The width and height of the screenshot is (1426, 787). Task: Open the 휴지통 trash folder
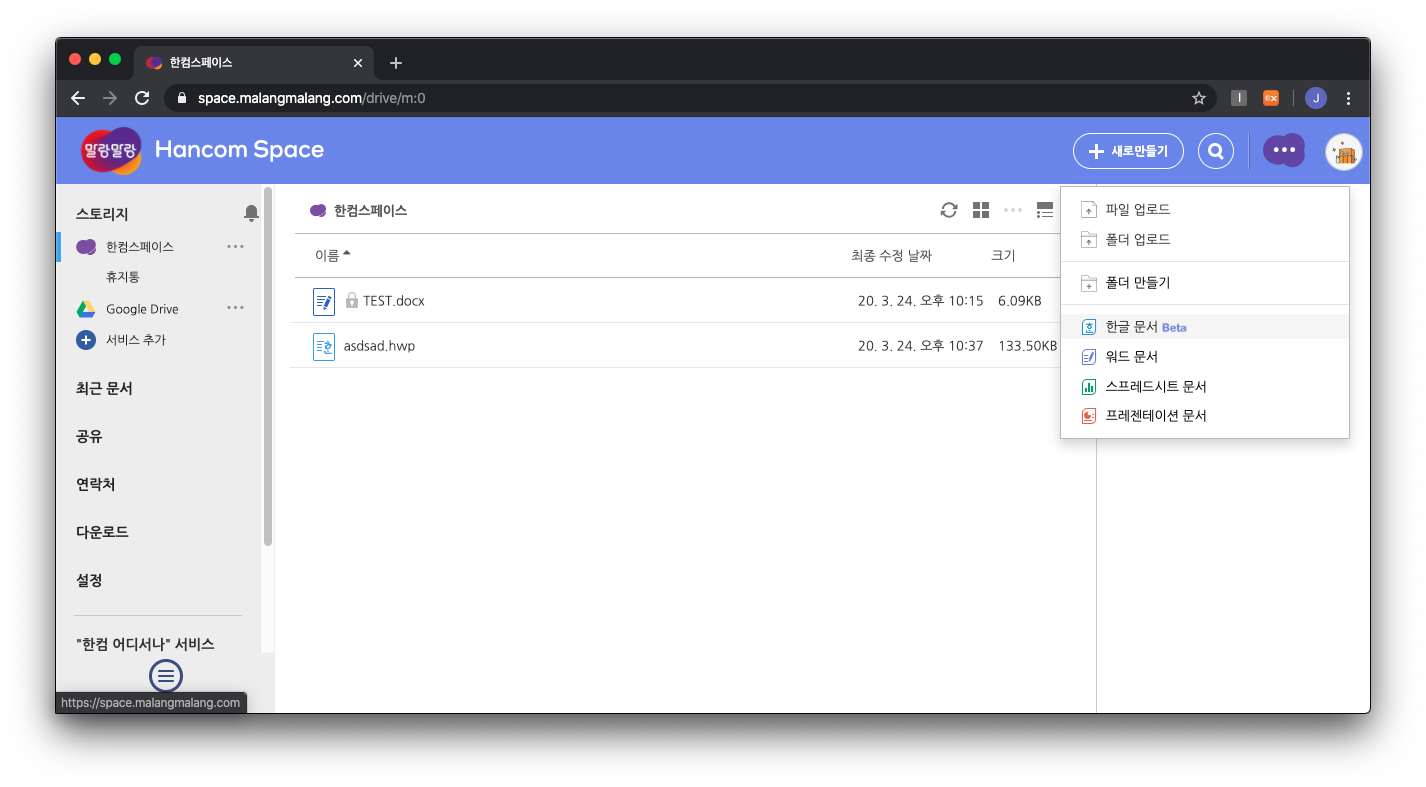pyautogui.click(x=122, y=276)
